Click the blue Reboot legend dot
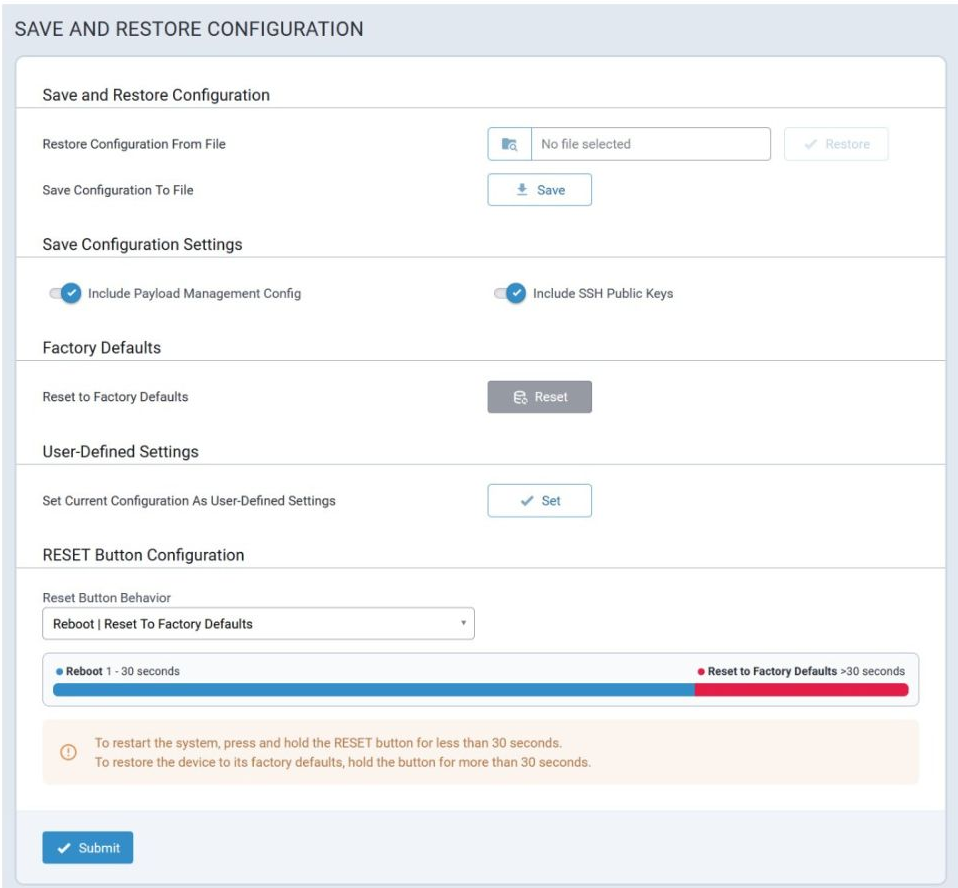 60,672
